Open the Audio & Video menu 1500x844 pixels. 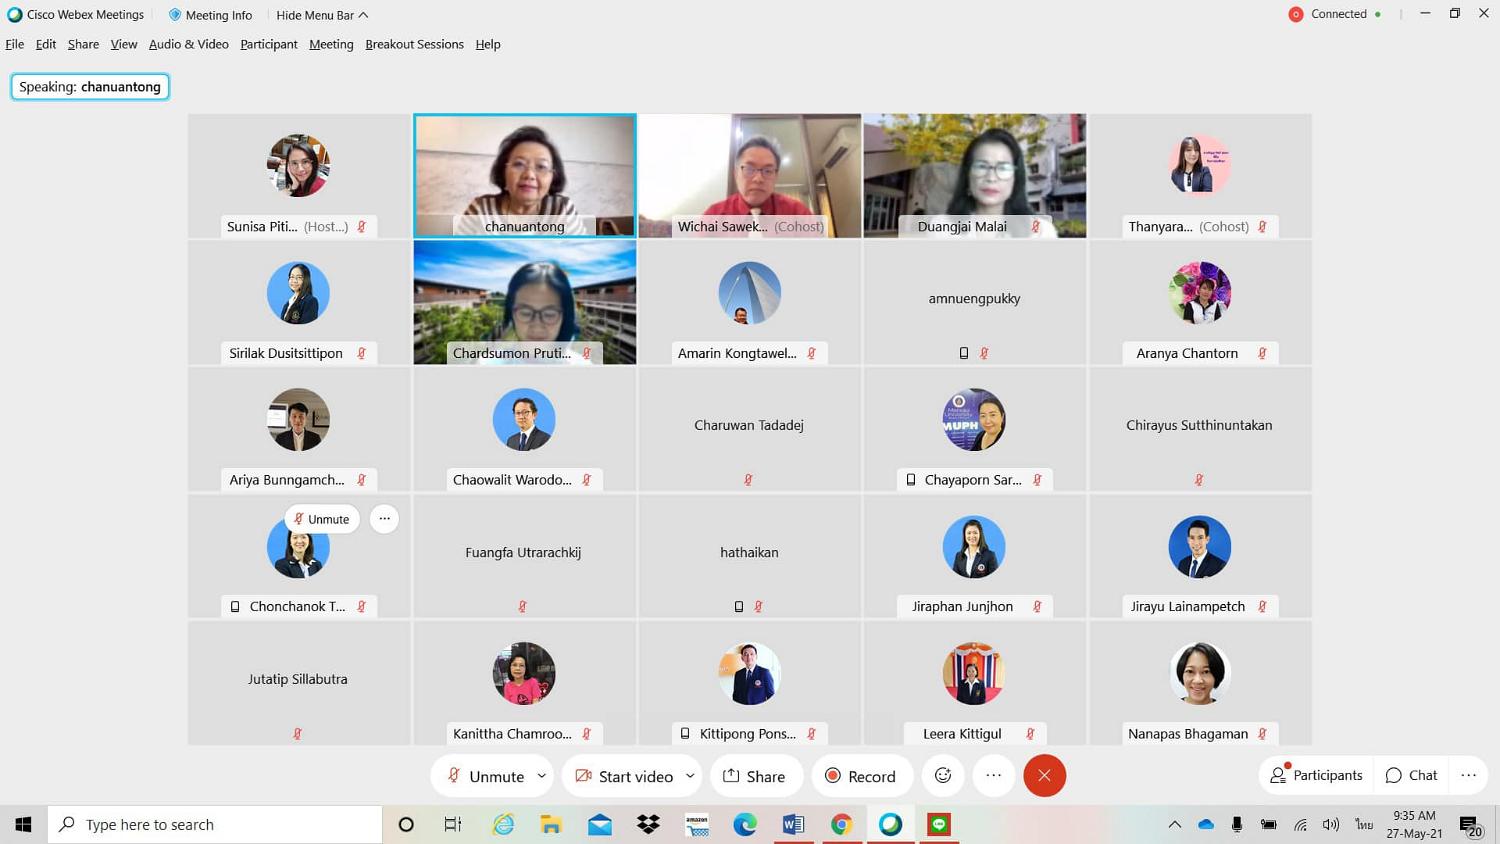188,44
